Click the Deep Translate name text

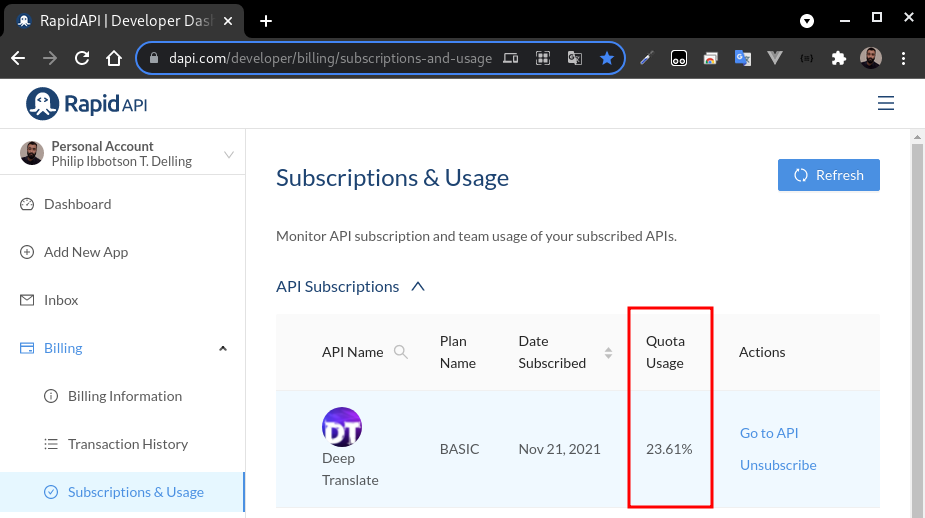point(350,469)
